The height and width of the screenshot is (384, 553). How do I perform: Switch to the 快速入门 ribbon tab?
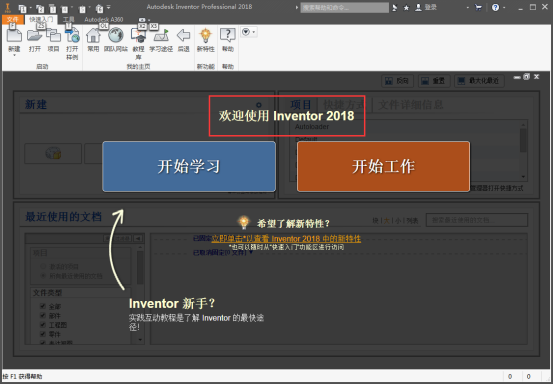pos(41,20)
